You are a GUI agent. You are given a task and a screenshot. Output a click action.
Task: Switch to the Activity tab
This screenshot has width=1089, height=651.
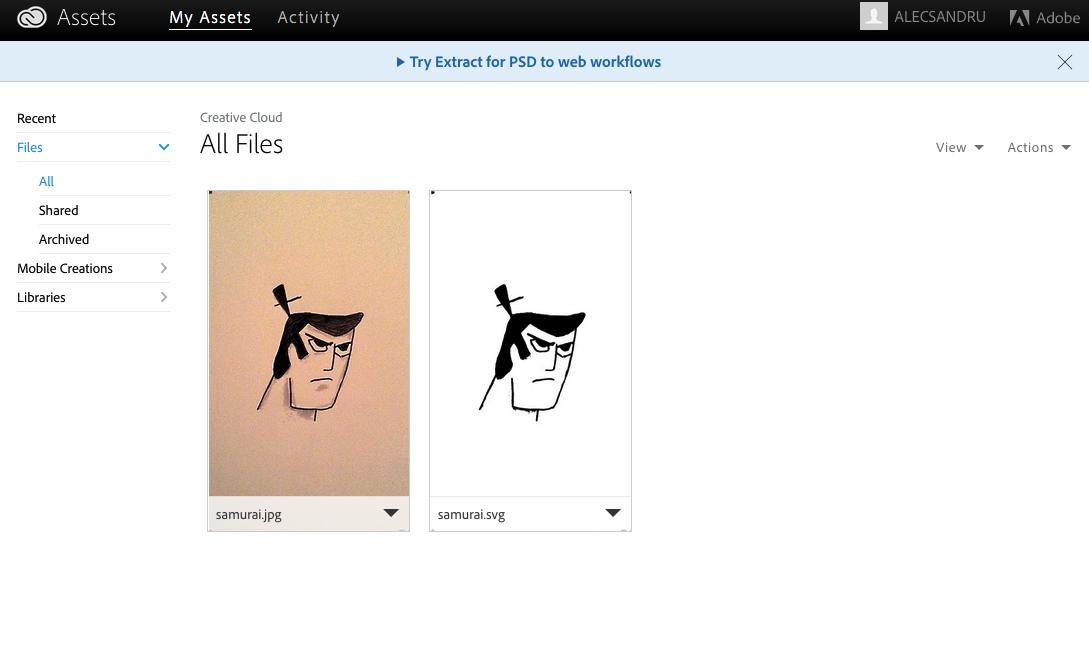(308, 17)
